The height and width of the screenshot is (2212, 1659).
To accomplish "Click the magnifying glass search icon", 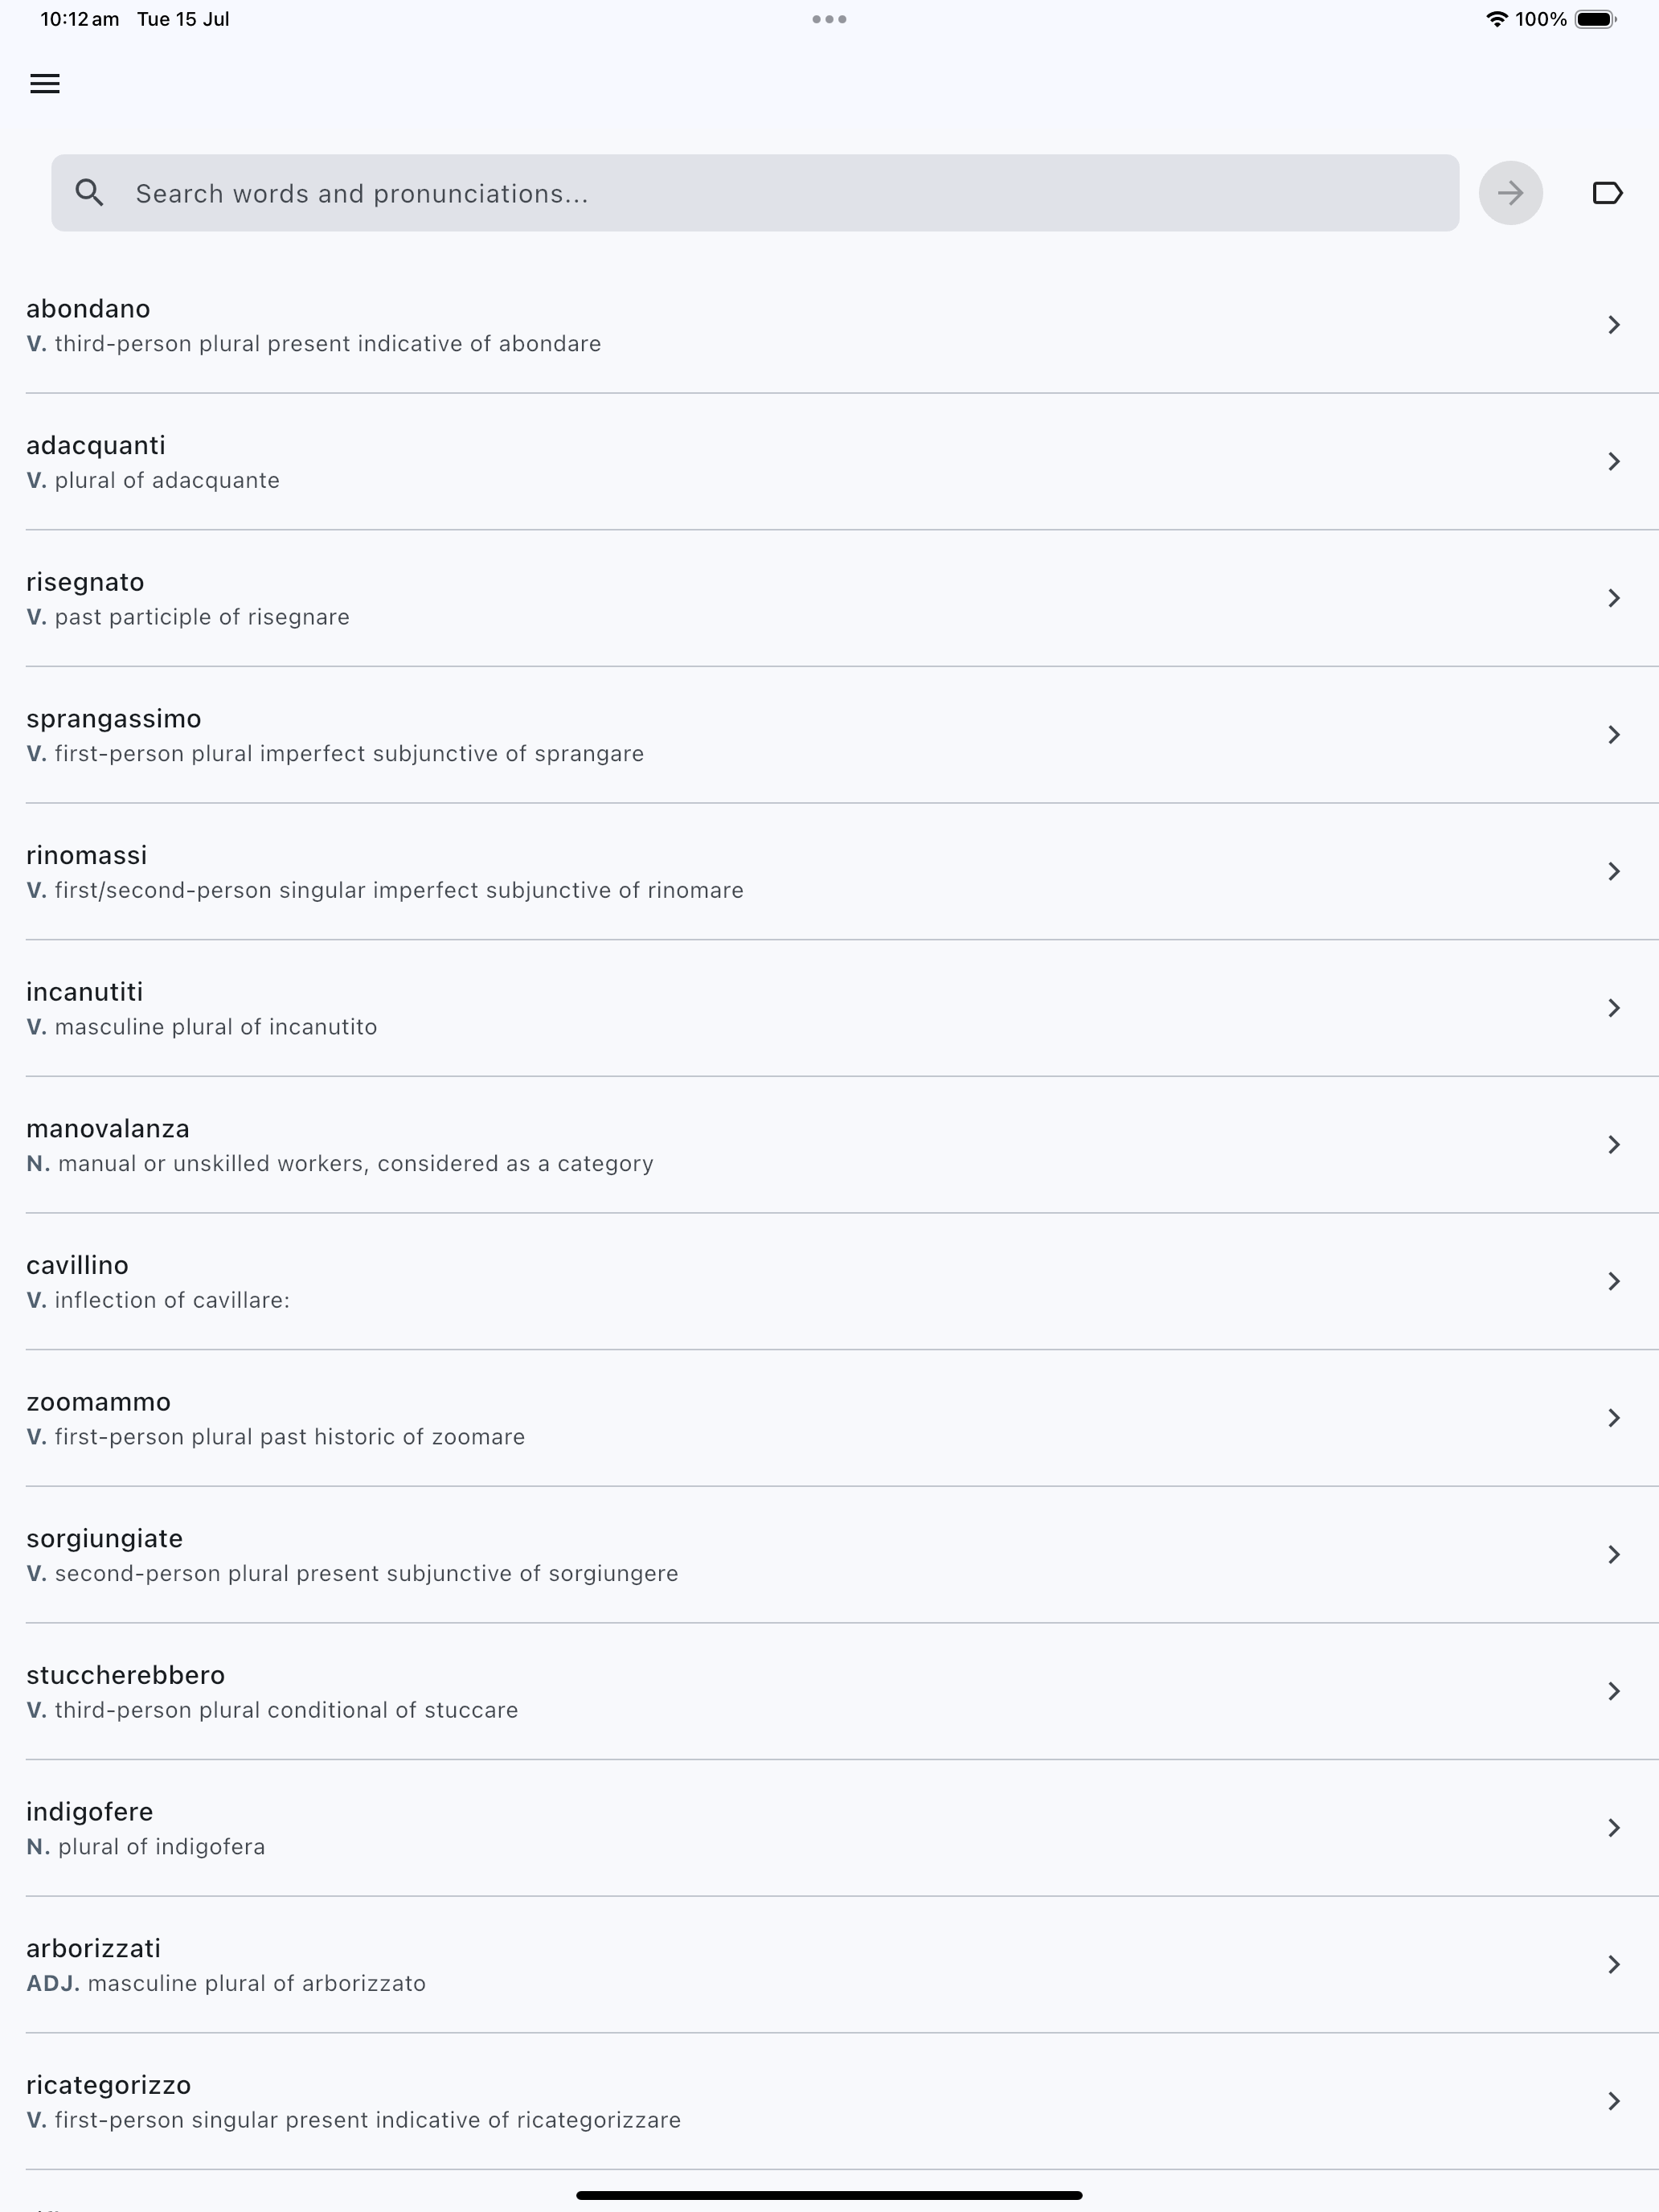I will pyautogui.click(x=90, y=193).
